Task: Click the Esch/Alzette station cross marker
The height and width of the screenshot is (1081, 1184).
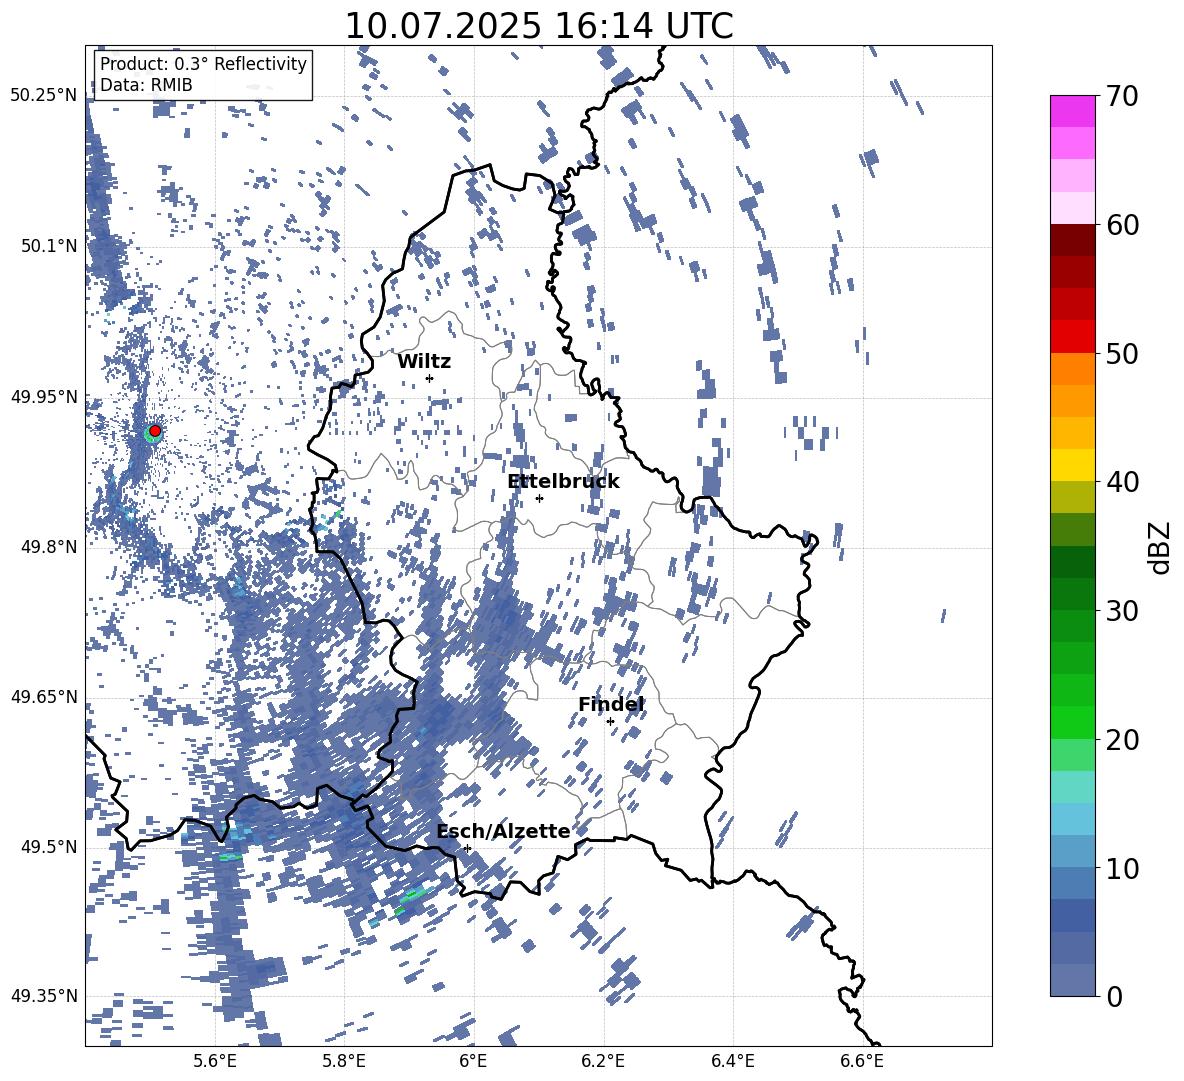Action: click(x=467, y=848)
